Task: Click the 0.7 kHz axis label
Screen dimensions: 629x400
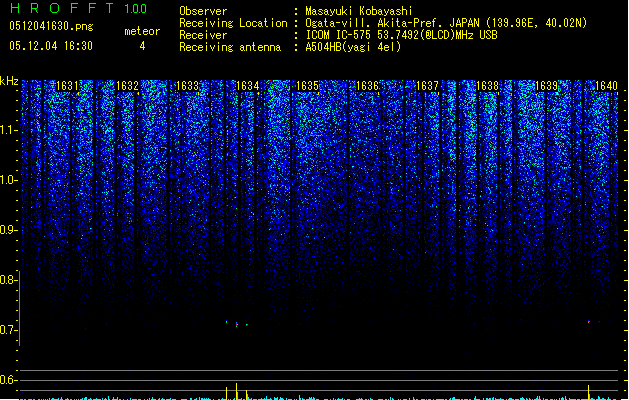Action: coord(8,330)
